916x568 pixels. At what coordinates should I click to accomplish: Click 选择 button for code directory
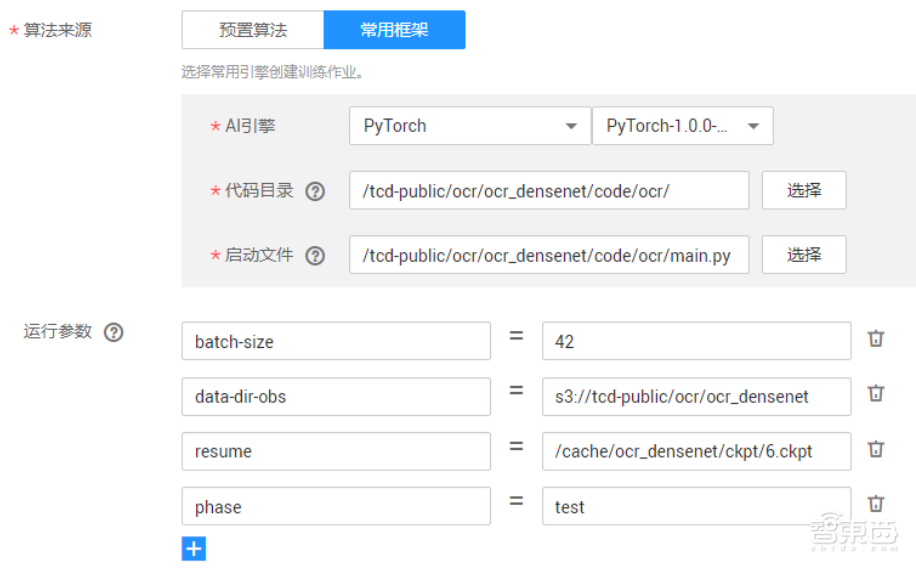point(804,191)
